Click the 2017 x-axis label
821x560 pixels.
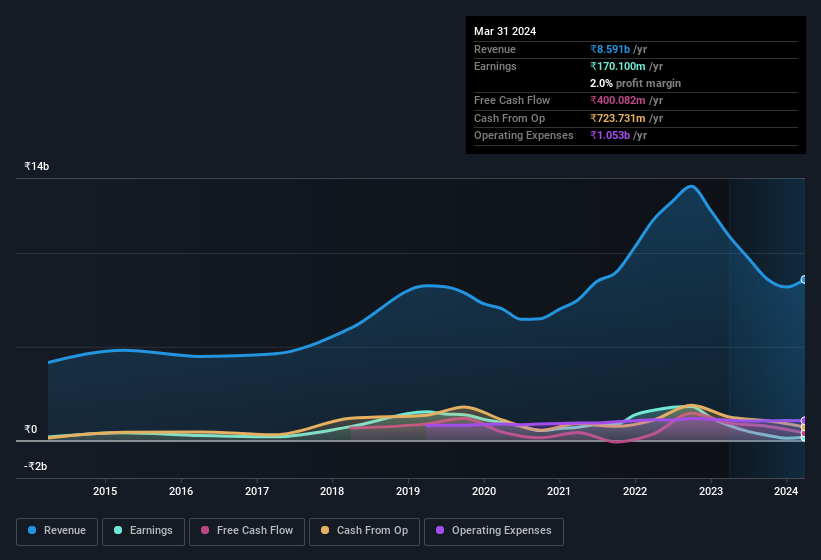257,491
